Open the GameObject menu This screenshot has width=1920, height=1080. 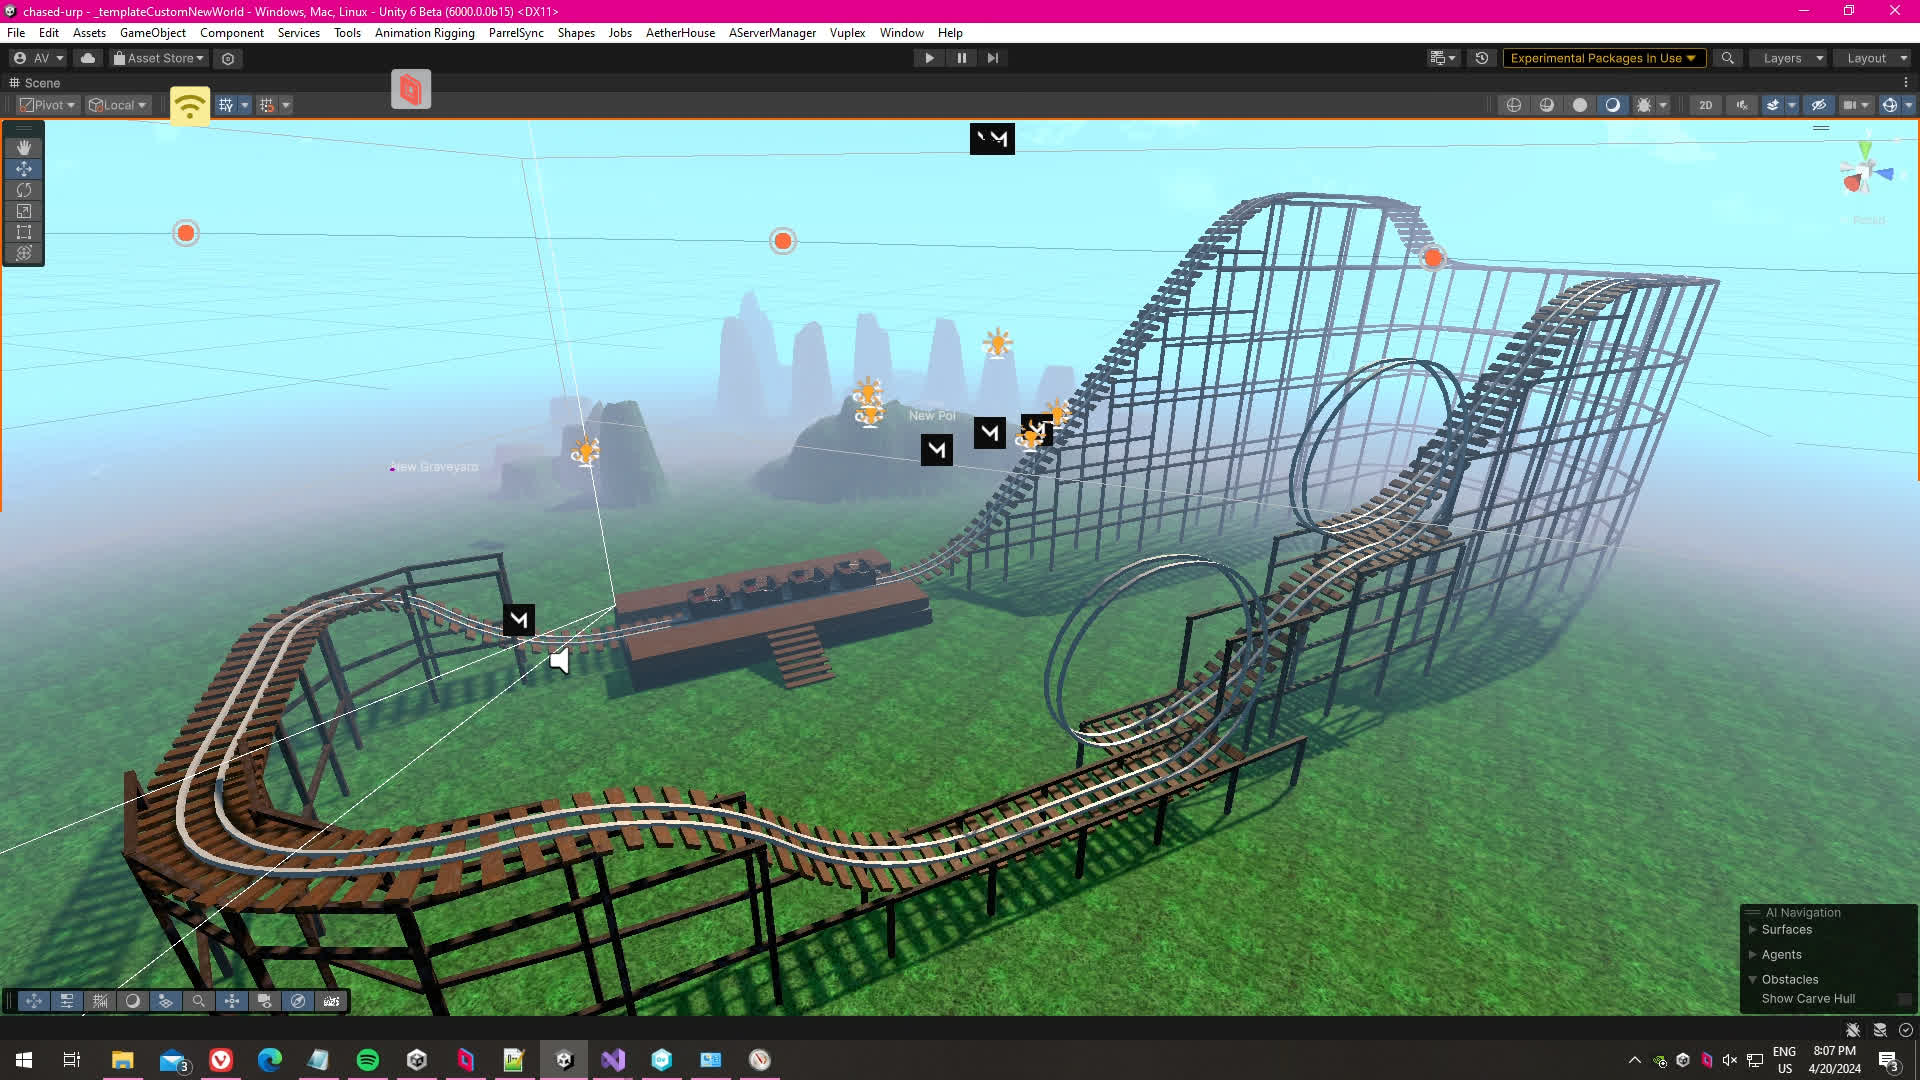[152, 33]
